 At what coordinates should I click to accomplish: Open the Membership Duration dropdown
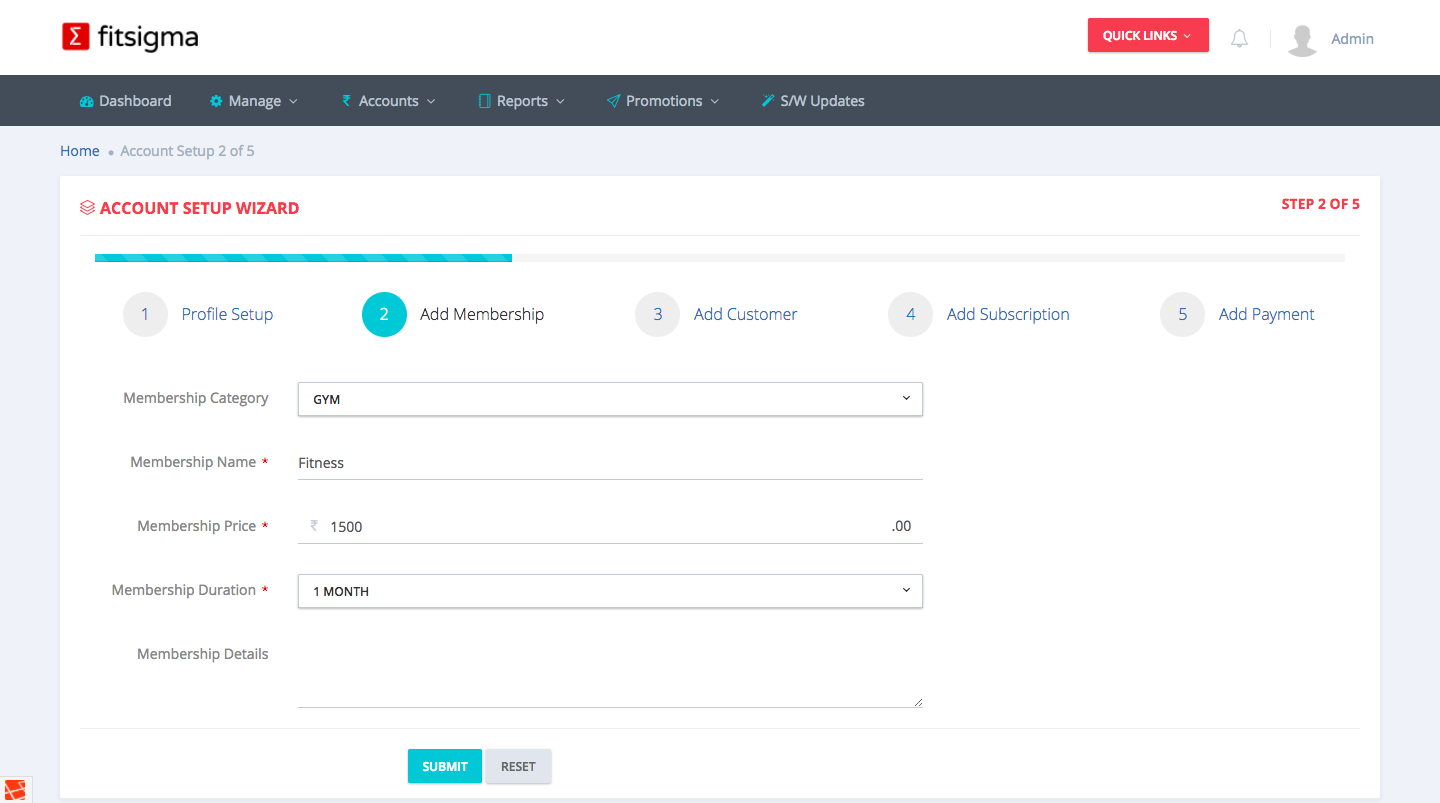point(610,591)
